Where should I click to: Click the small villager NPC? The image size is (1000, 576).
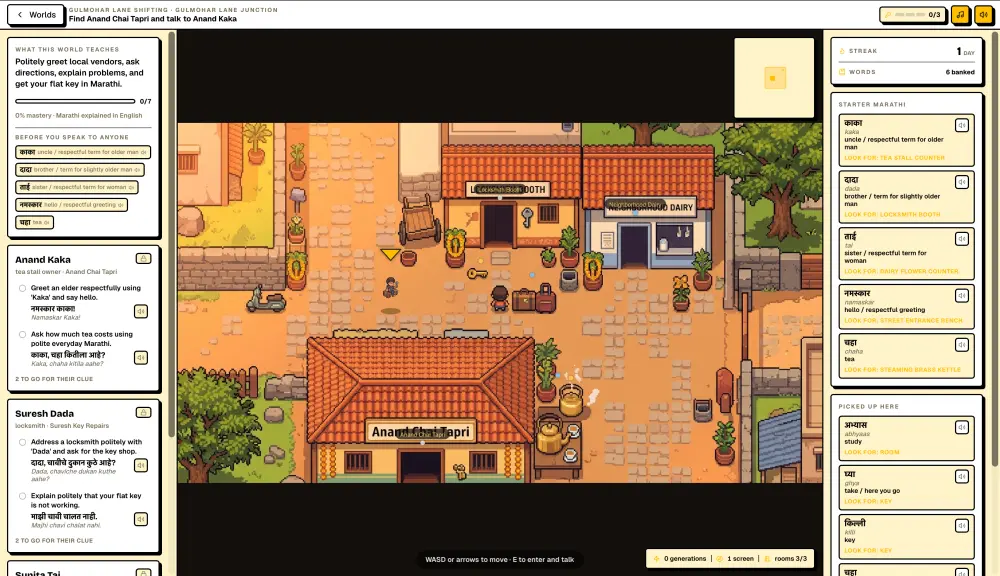pyautogui.click(x=390, y=287)
